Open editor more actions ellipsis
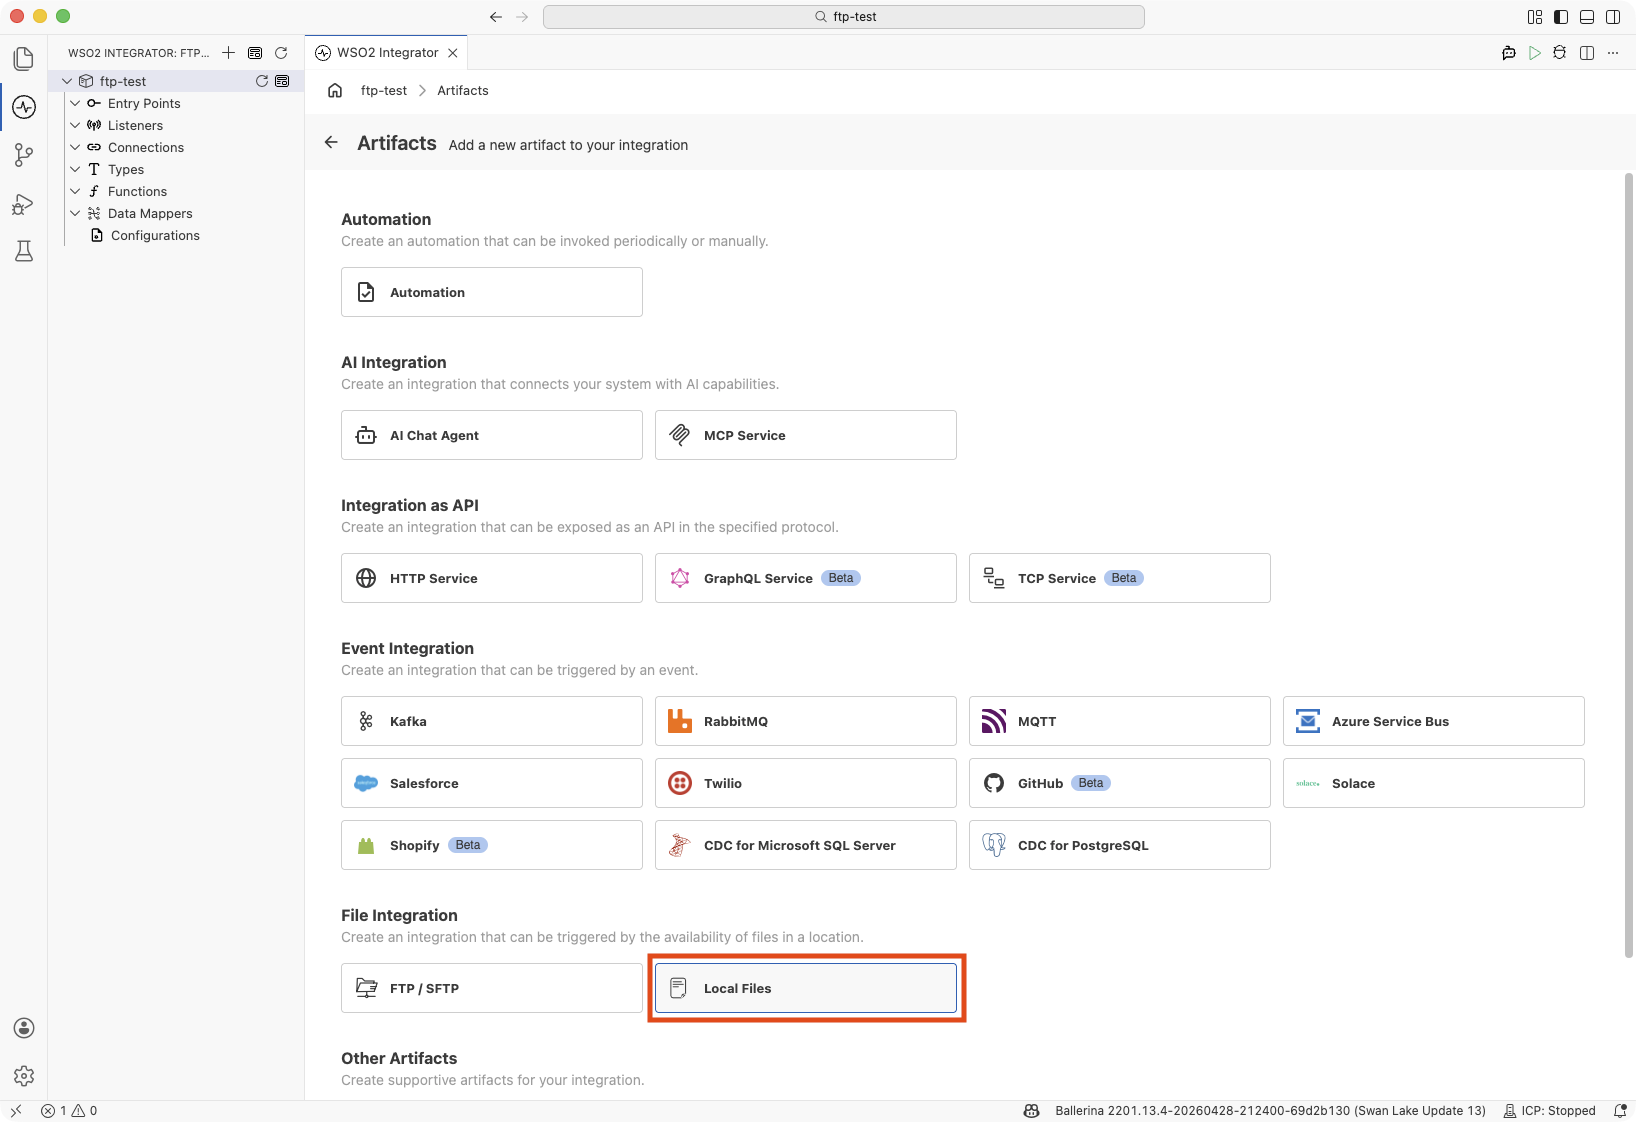1636x1122 pixels. coord(1613,53)
